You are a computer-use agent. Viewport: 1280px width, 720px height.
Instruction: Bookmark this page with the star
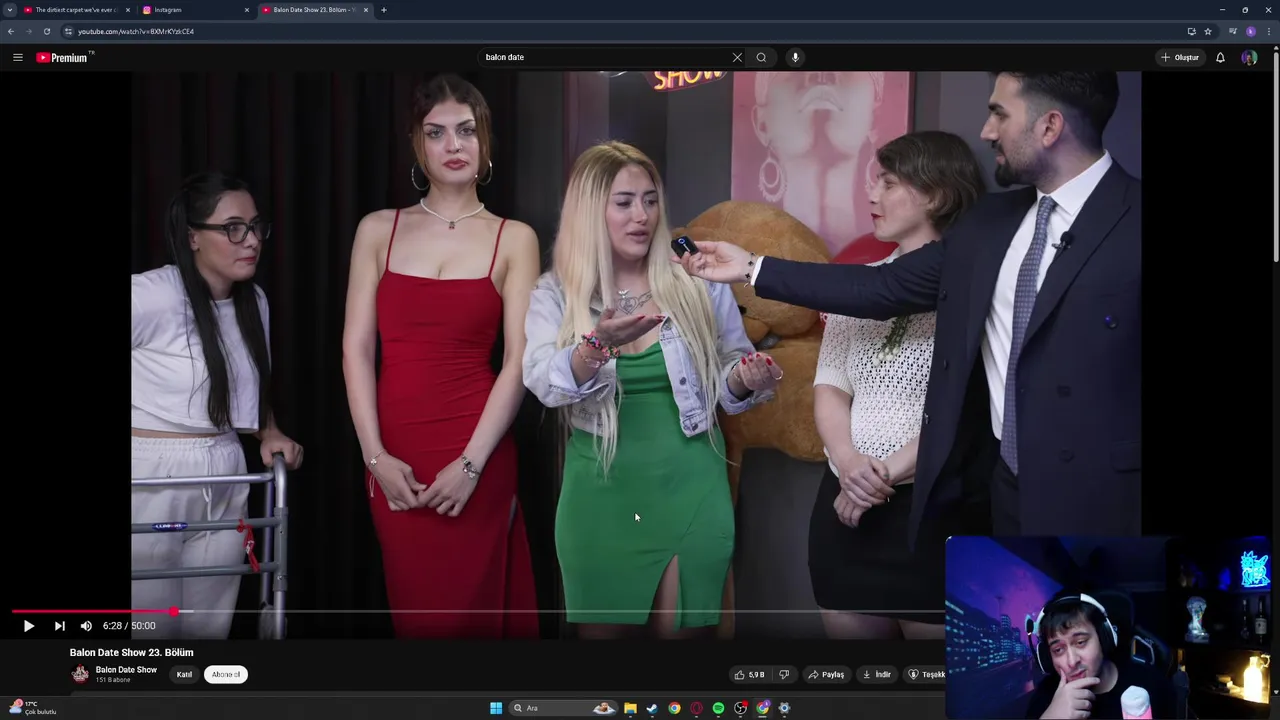(1208, 31)
